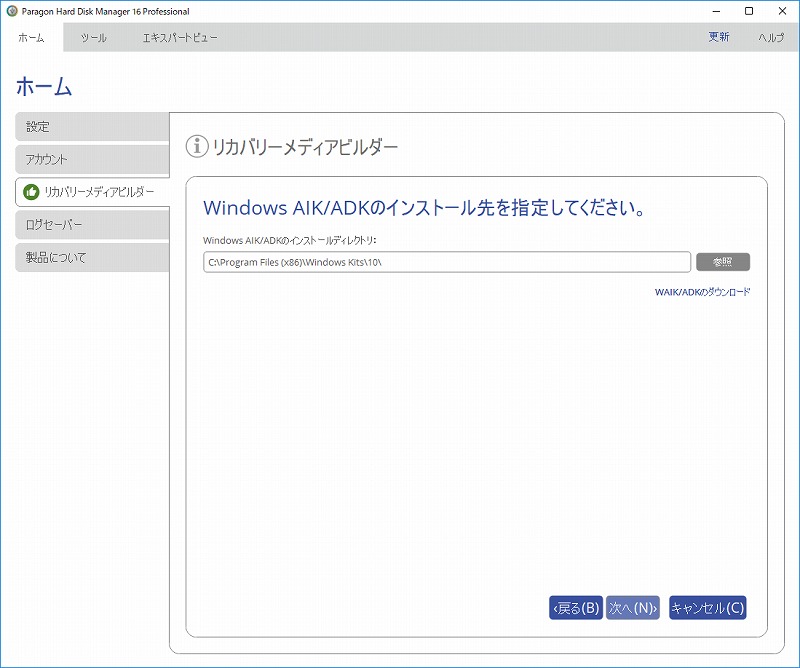Maximize the Paragon Hard Disk Manager window
The height and width of the screenshot is (668, 800).
pos(749,11)
